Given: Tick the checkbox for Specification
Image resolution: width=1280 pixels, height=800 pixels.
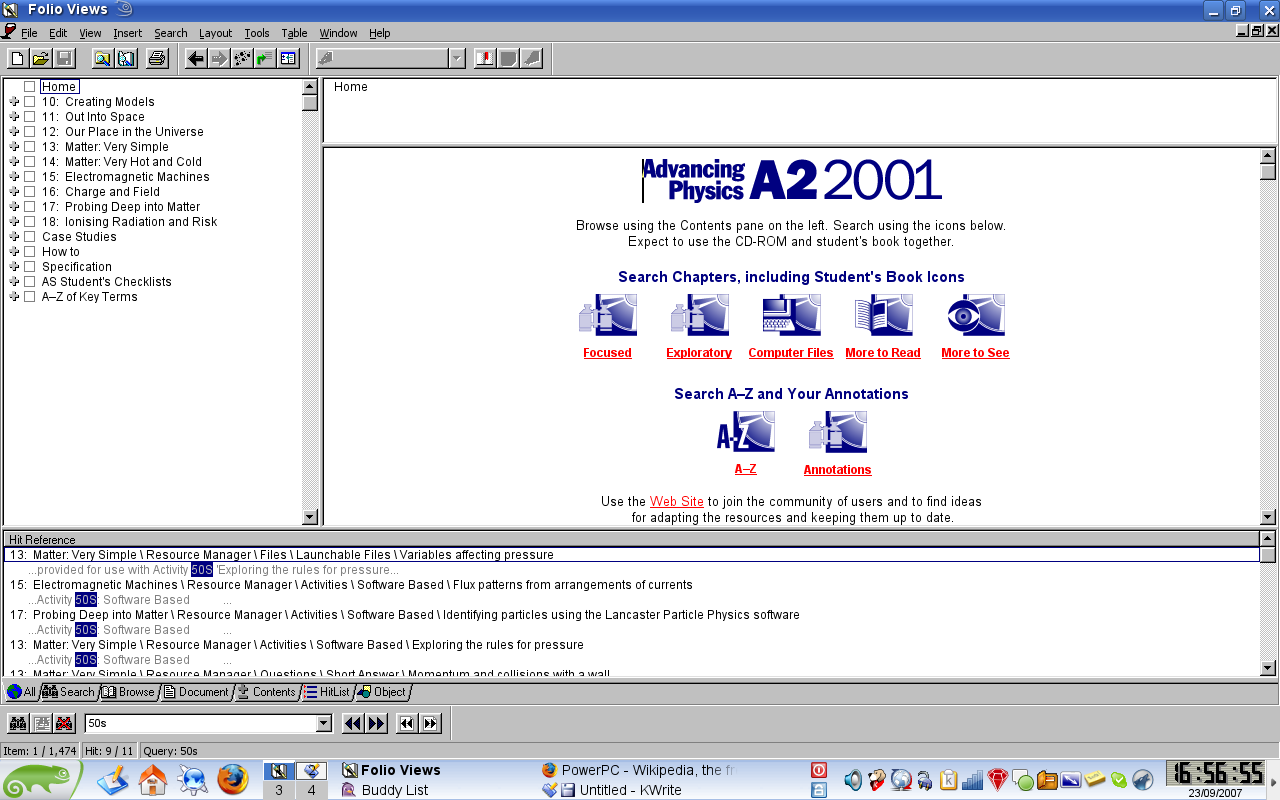Looking at the screenshot, I should click(30, 267).
